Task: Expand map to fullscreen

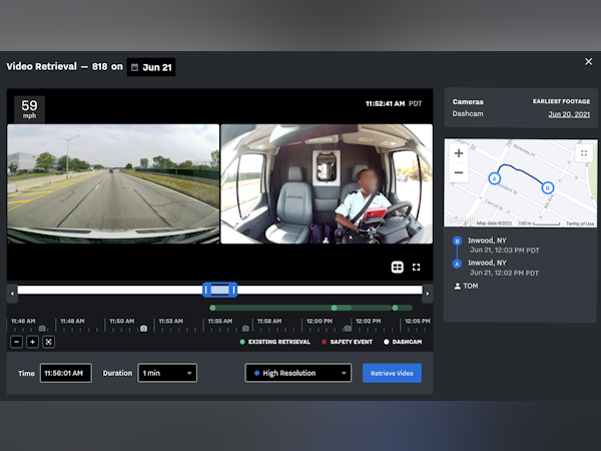Action: tap(583, 154)
